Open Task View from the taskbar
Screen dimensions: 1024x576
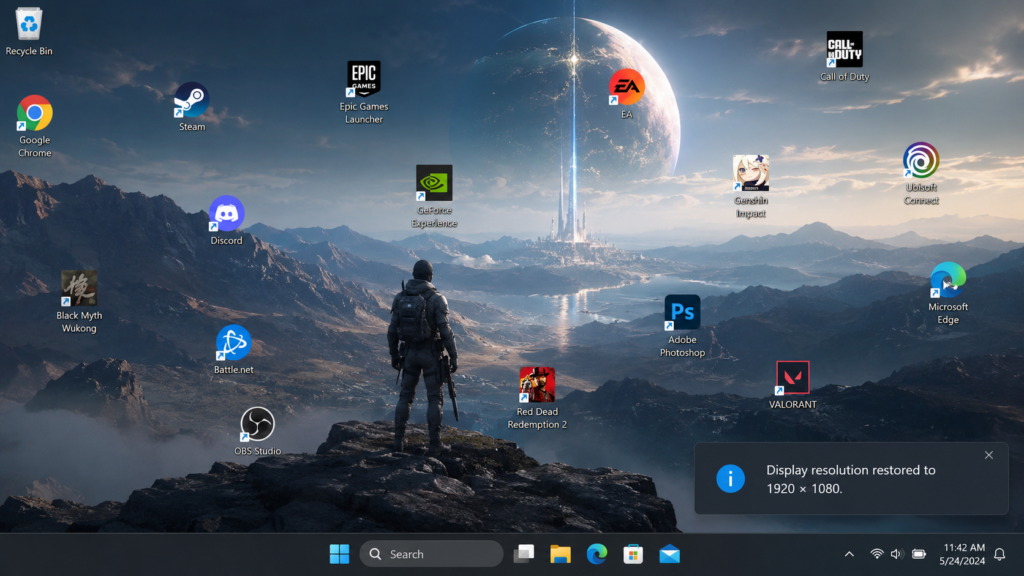click(524, 554)
